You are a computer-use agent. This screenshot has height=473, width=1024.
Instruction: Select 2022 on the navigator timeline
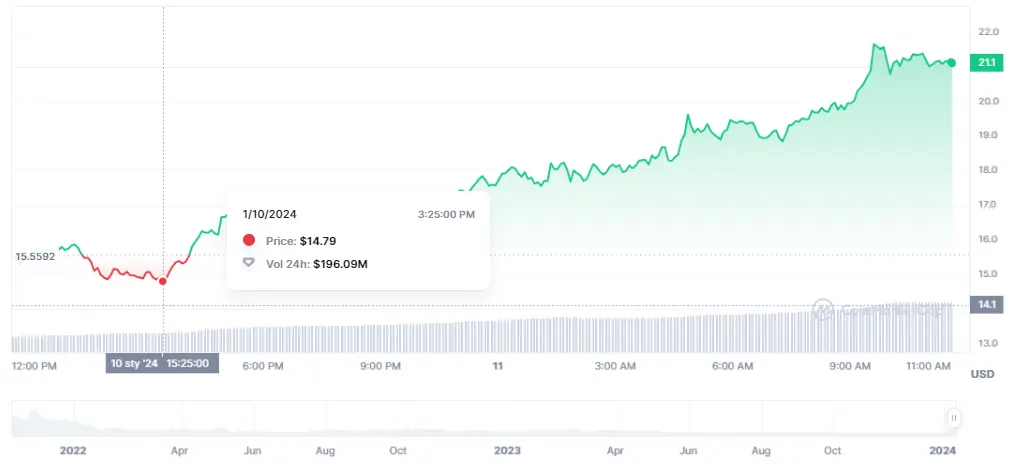tap(73, 451)
